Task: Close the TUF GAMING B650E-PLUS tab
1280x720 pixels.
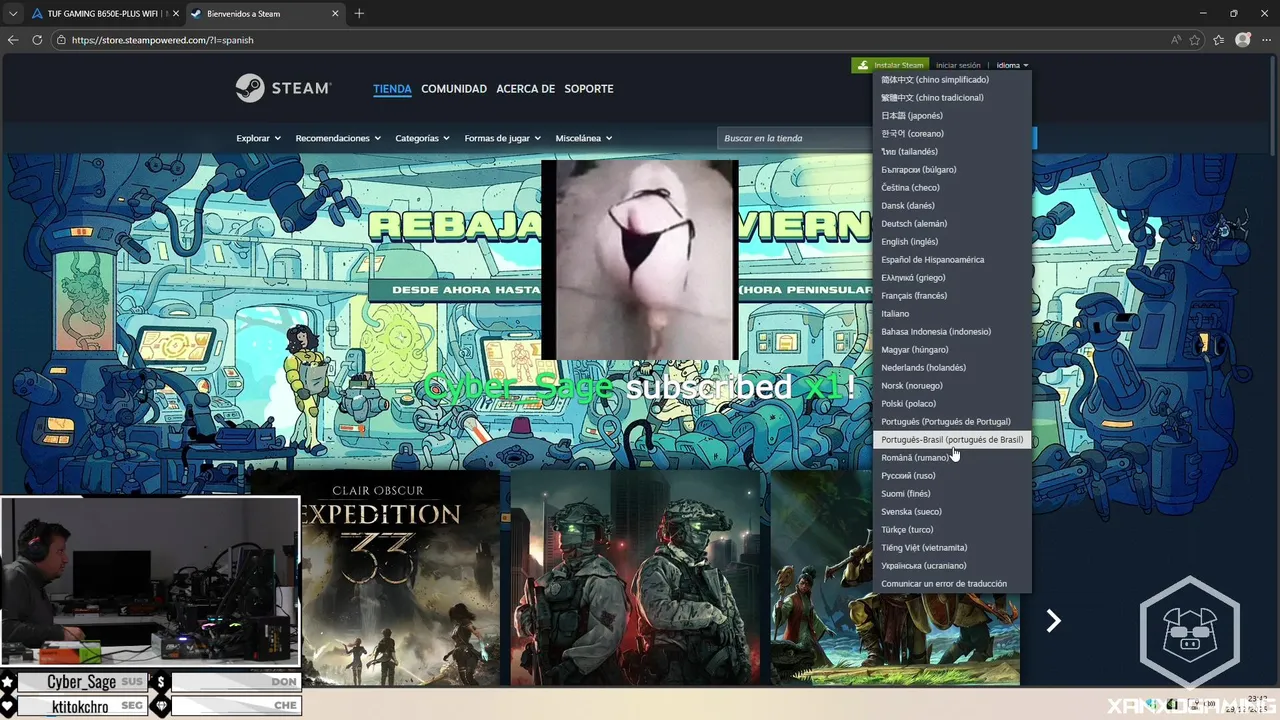Action: pos(174,14)
